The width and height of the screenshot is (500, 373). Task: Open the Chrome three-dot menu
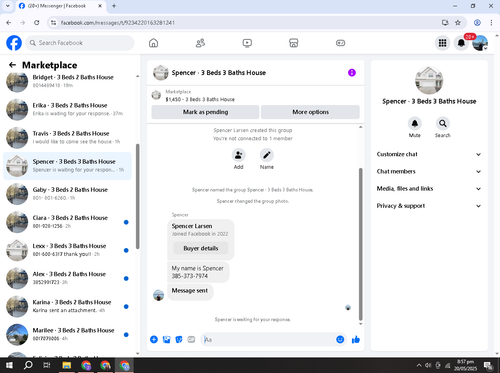(x=491, y=23)
